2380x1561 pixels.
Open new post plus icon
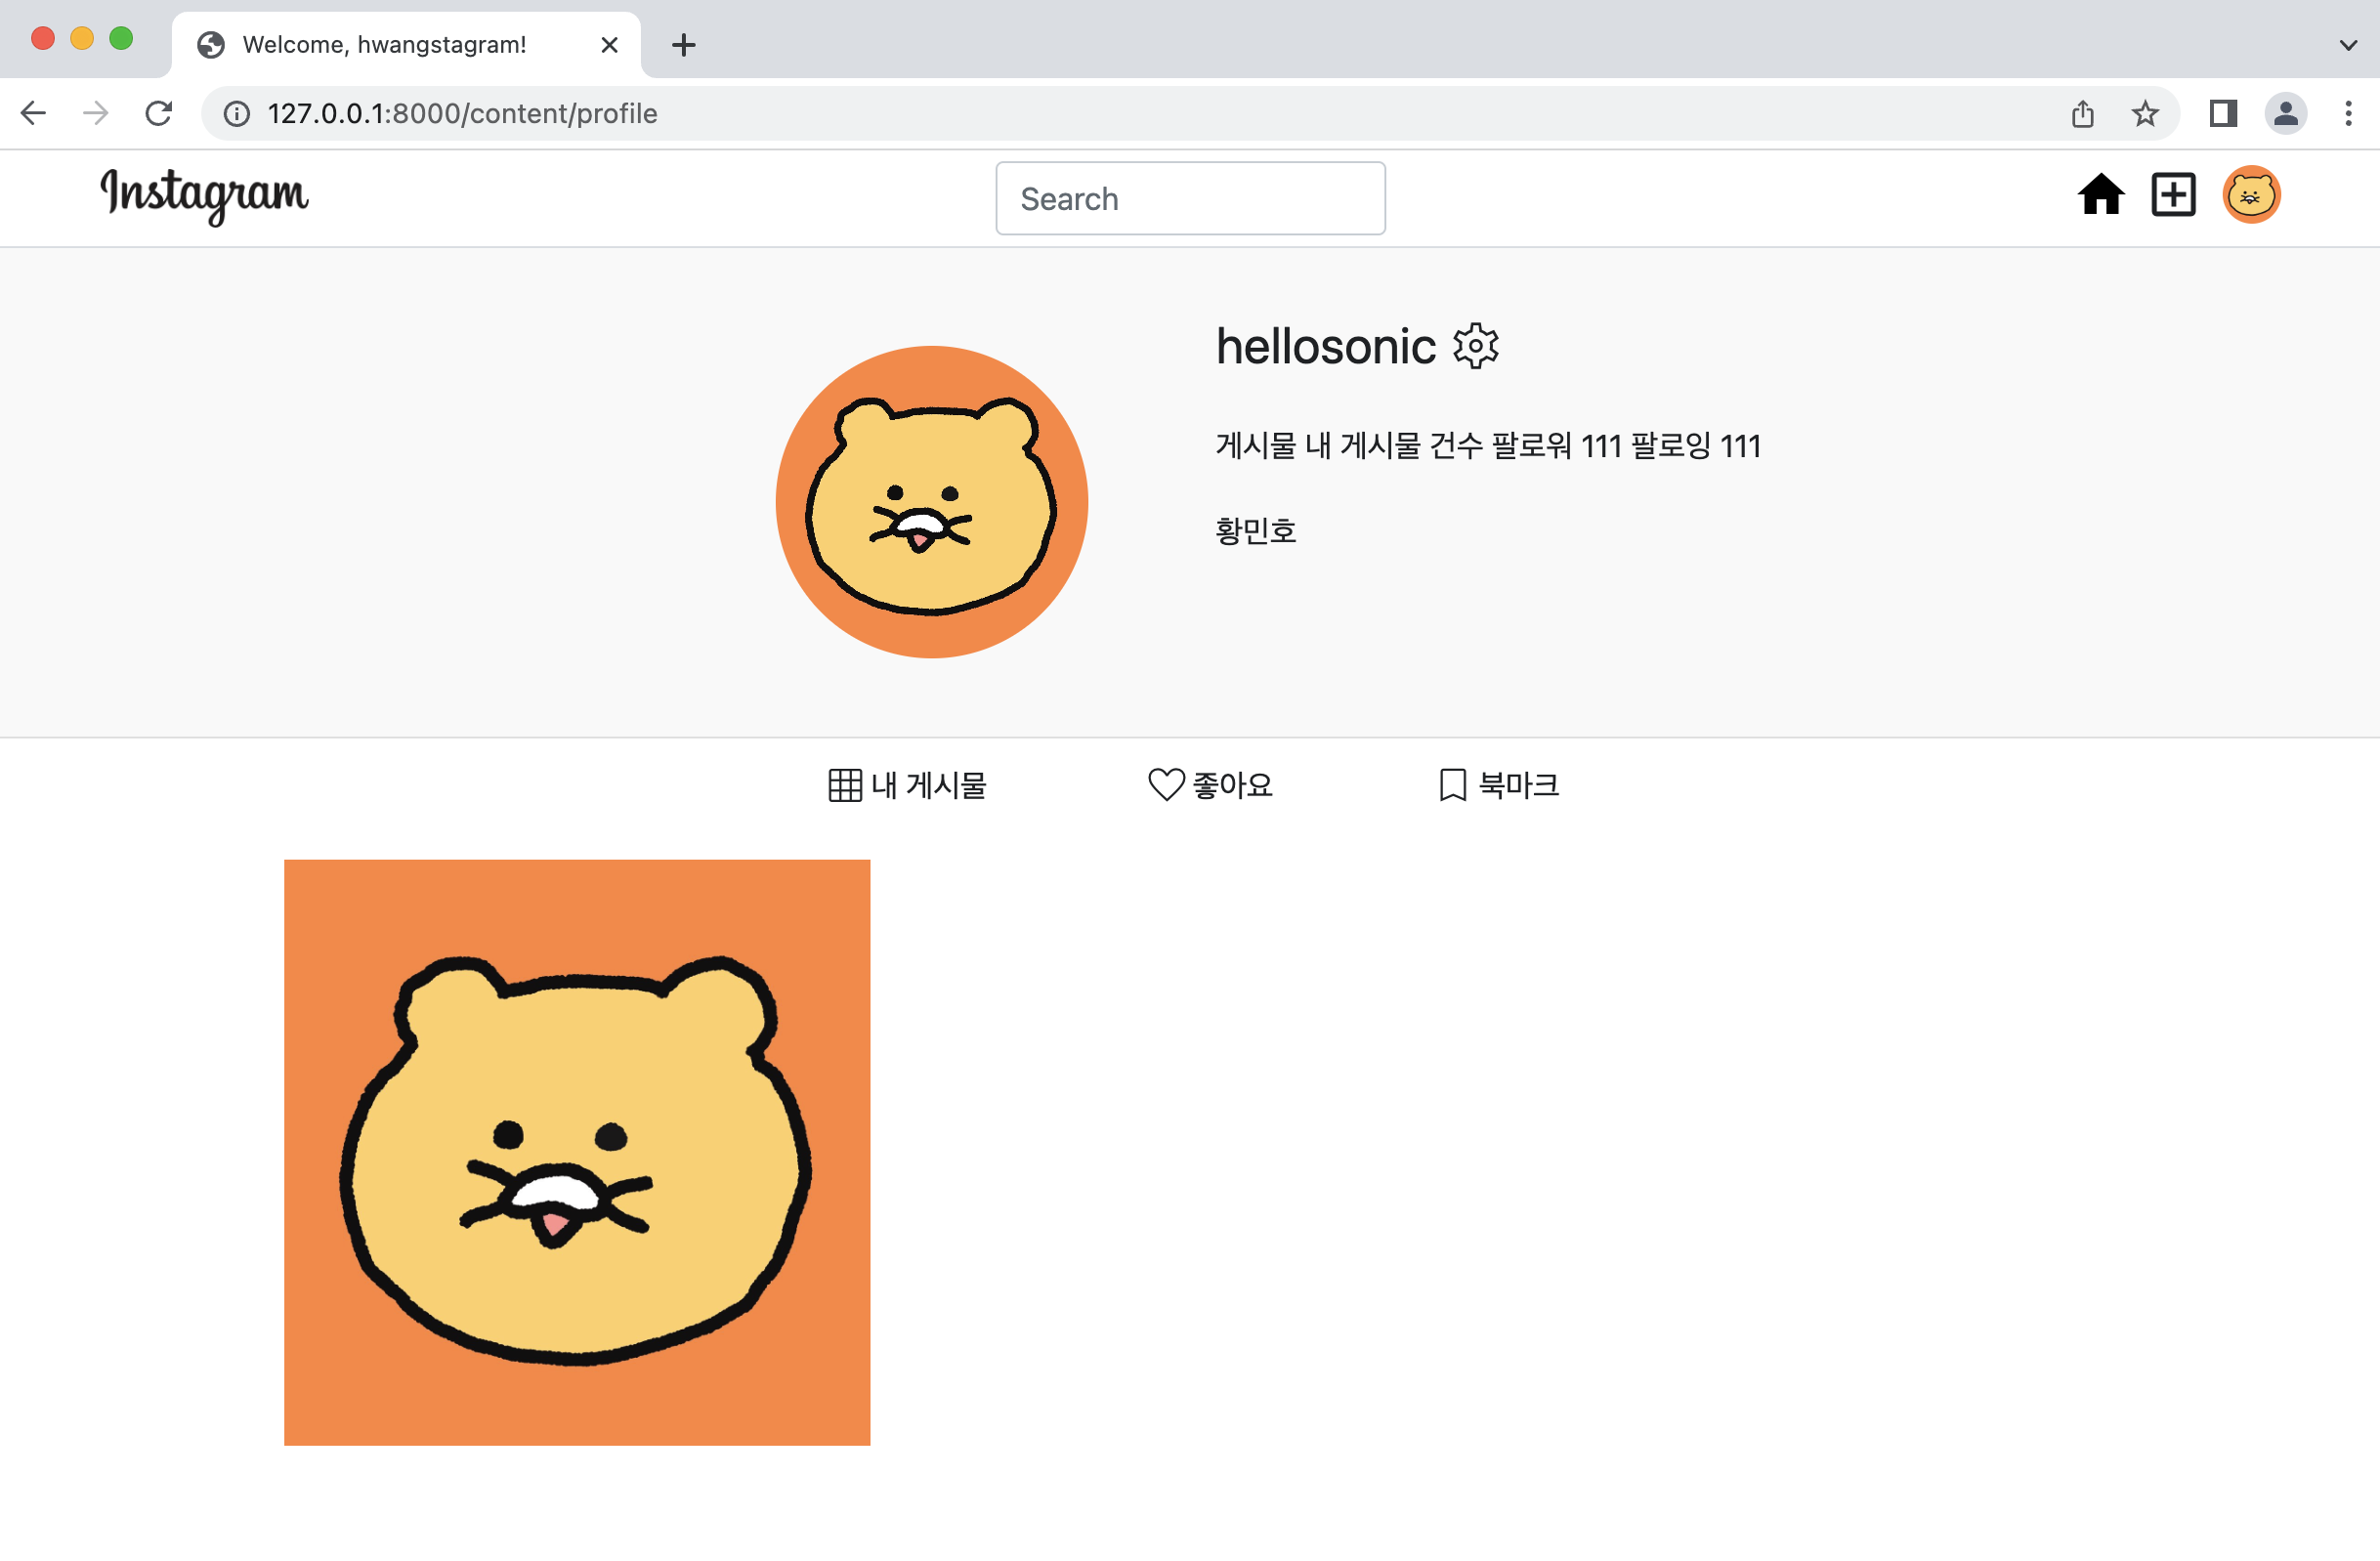[x=2173, y=195]
